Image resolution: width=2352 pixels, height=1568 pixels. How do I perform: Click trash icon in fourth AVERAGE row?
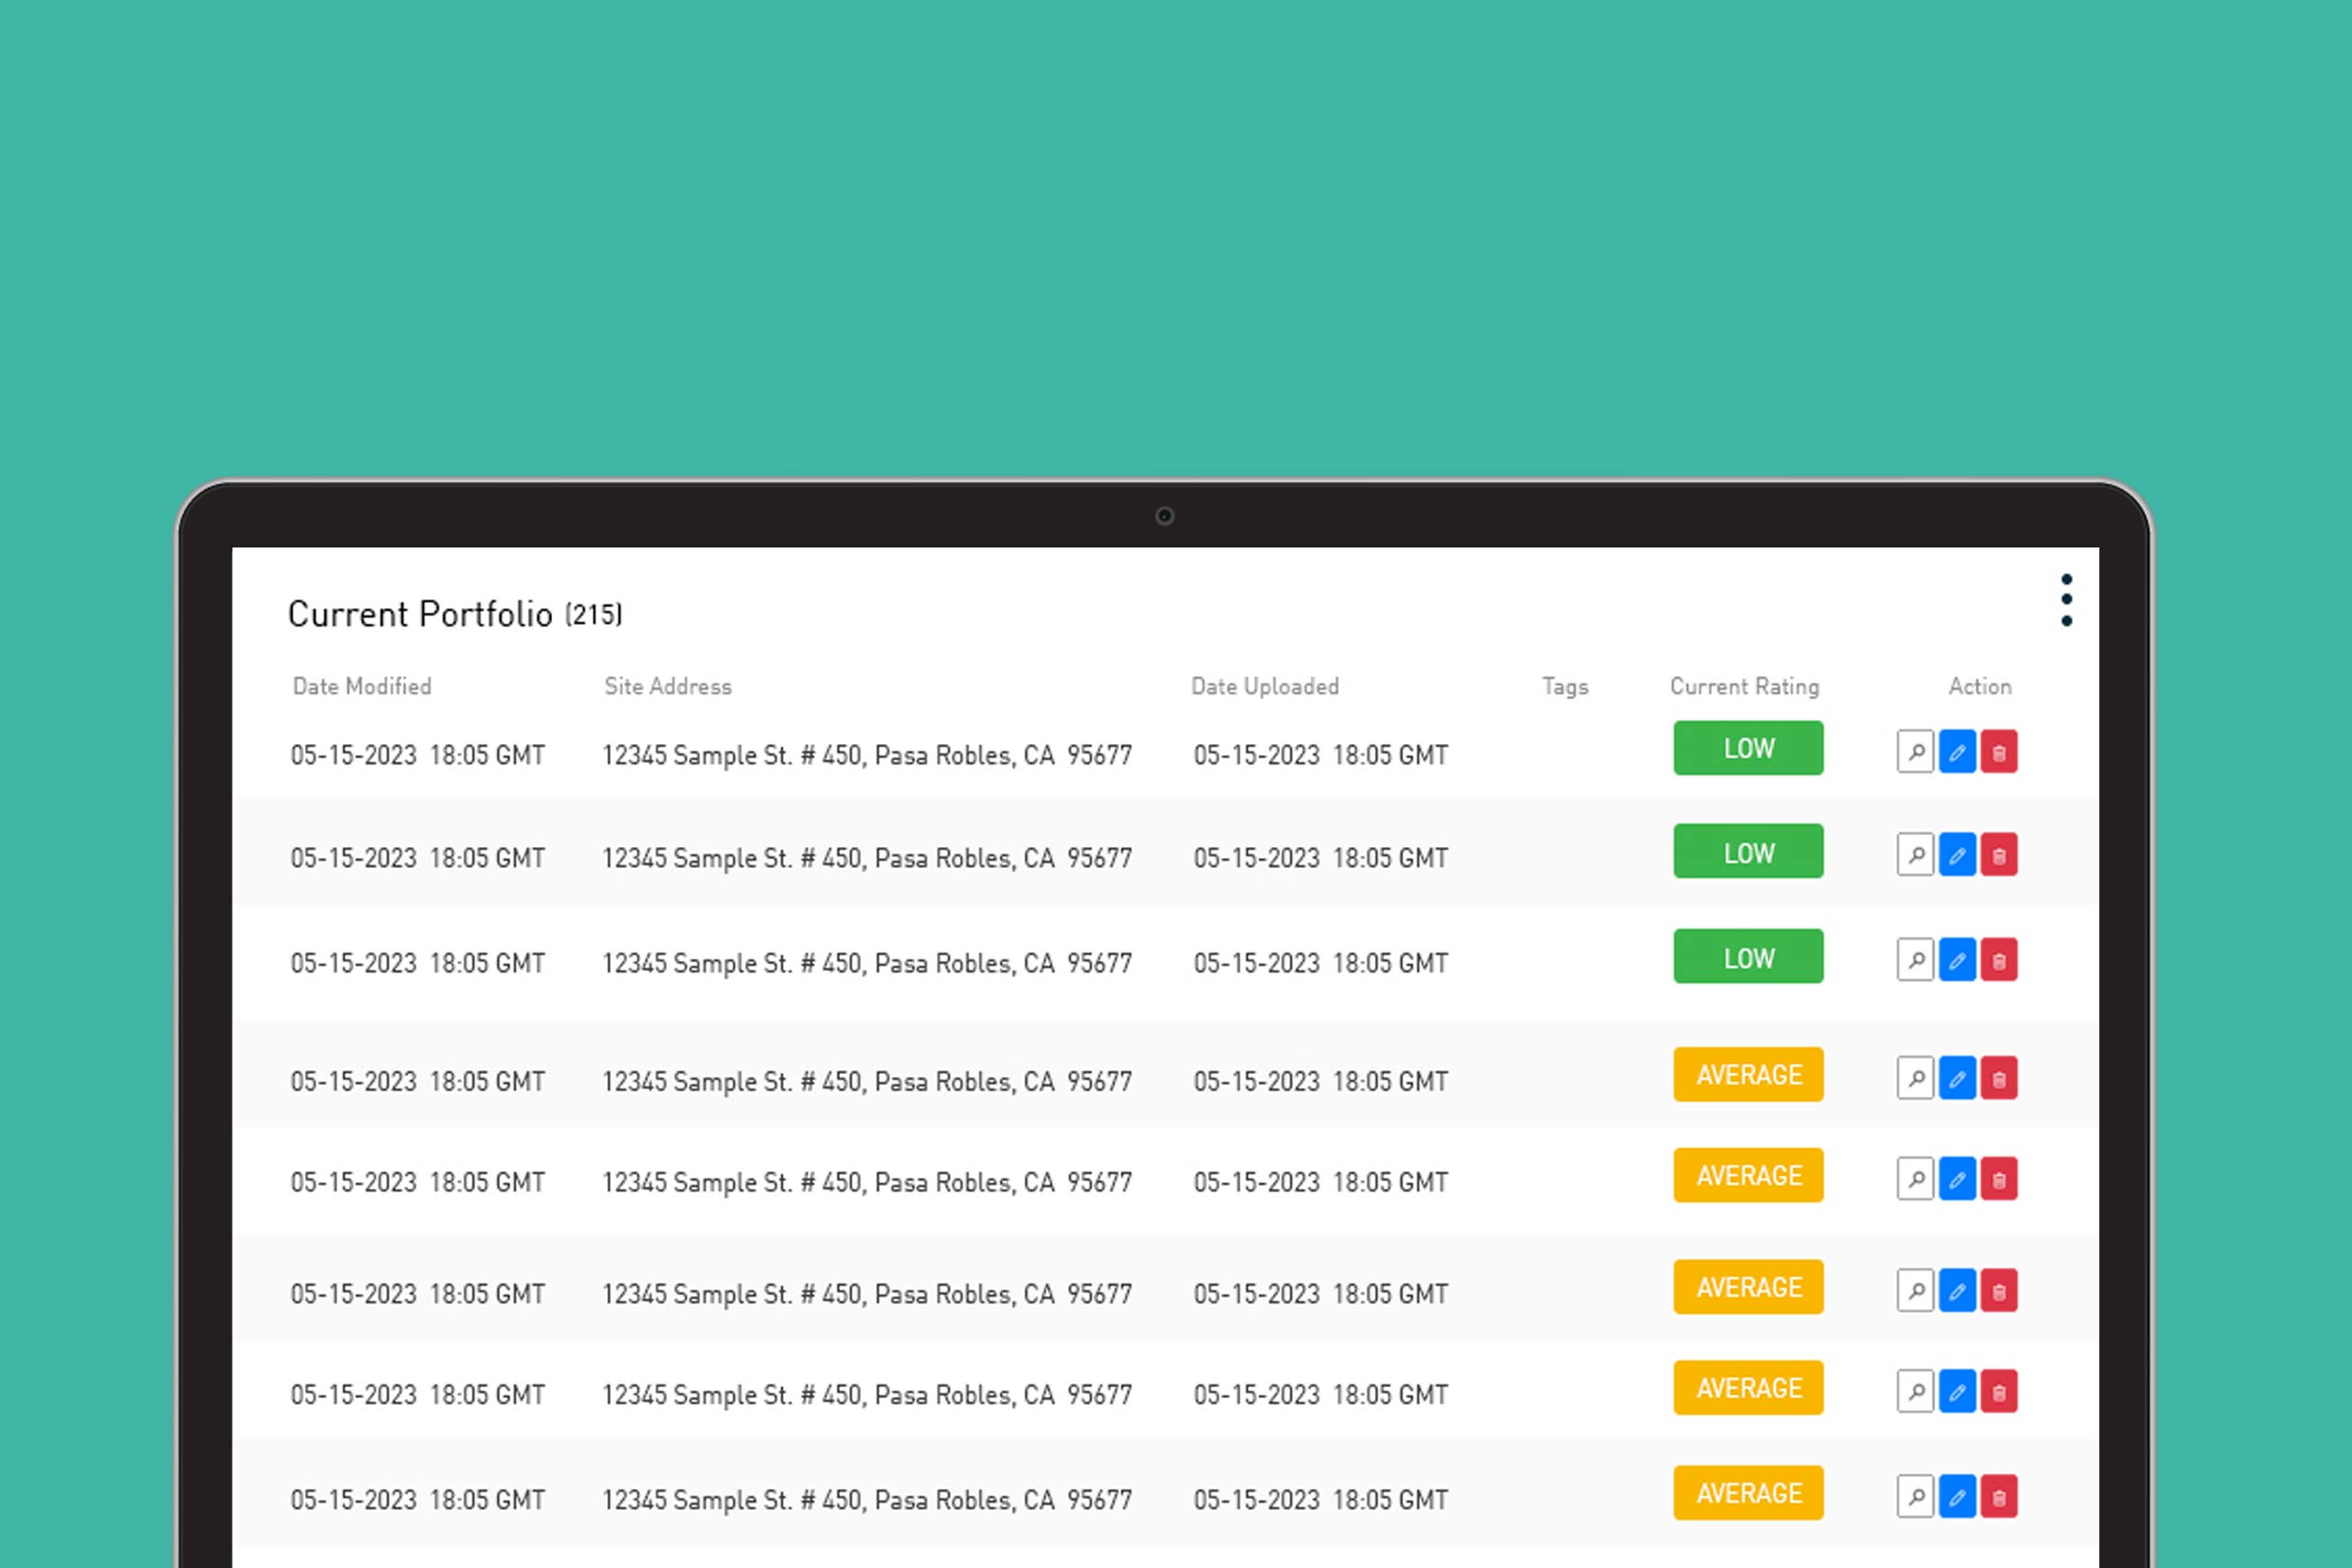click(x=1999, y=1391)
